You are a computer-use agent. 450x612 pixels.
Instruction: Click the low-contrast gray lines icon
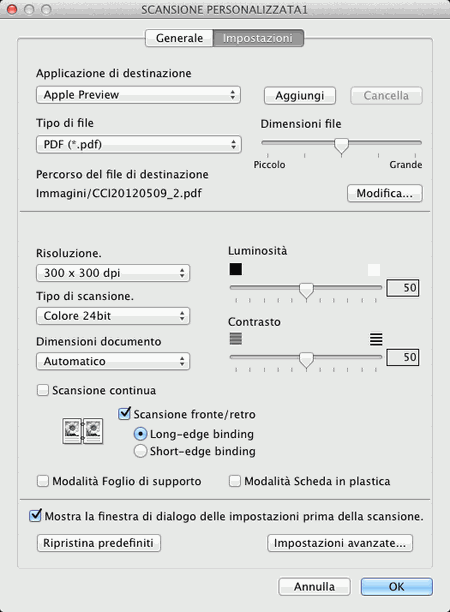[236, 339]
